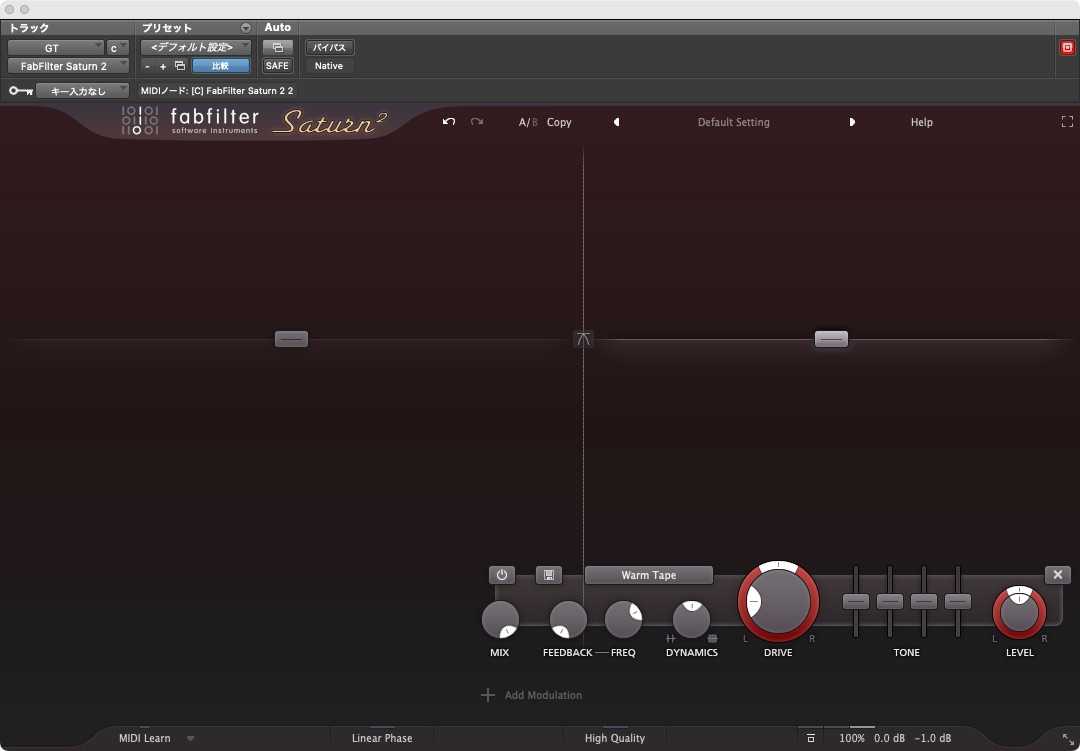Image resolution: width=1080 pixels, height=751 pixels.
Task: Click the preset minus button
Action: (x=147, y=66)
